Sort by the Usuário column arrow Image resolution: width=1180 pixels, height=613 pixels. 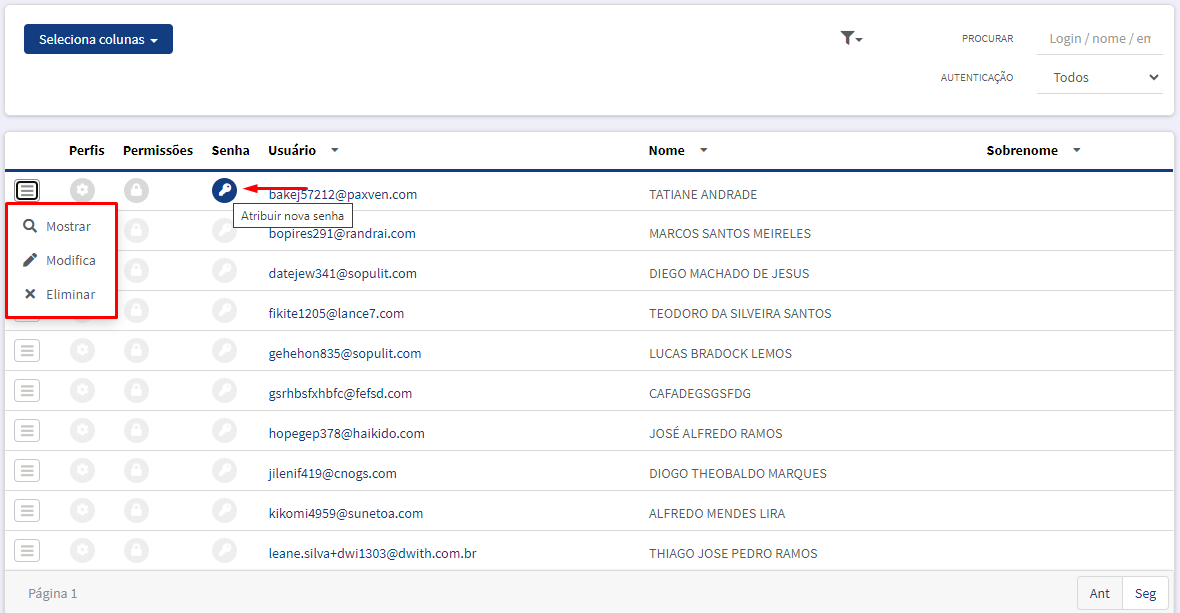point(335,150)
